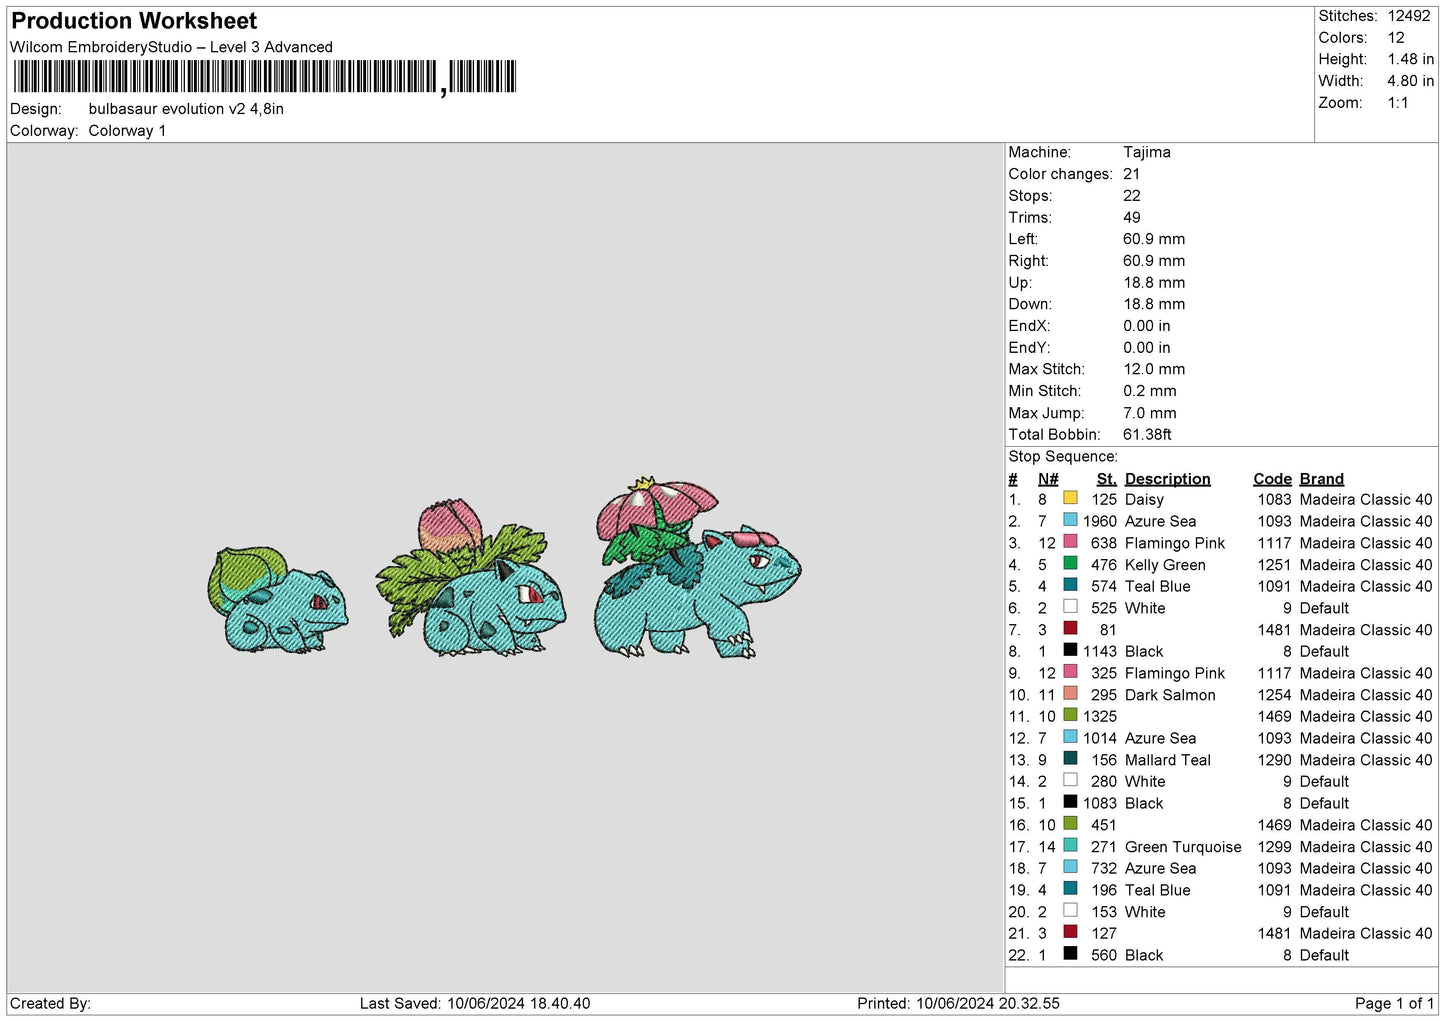Viewport: 1445px width, 1021px height.
Task: Click the Daisy description in row 1
Action: pos(1145,500)
